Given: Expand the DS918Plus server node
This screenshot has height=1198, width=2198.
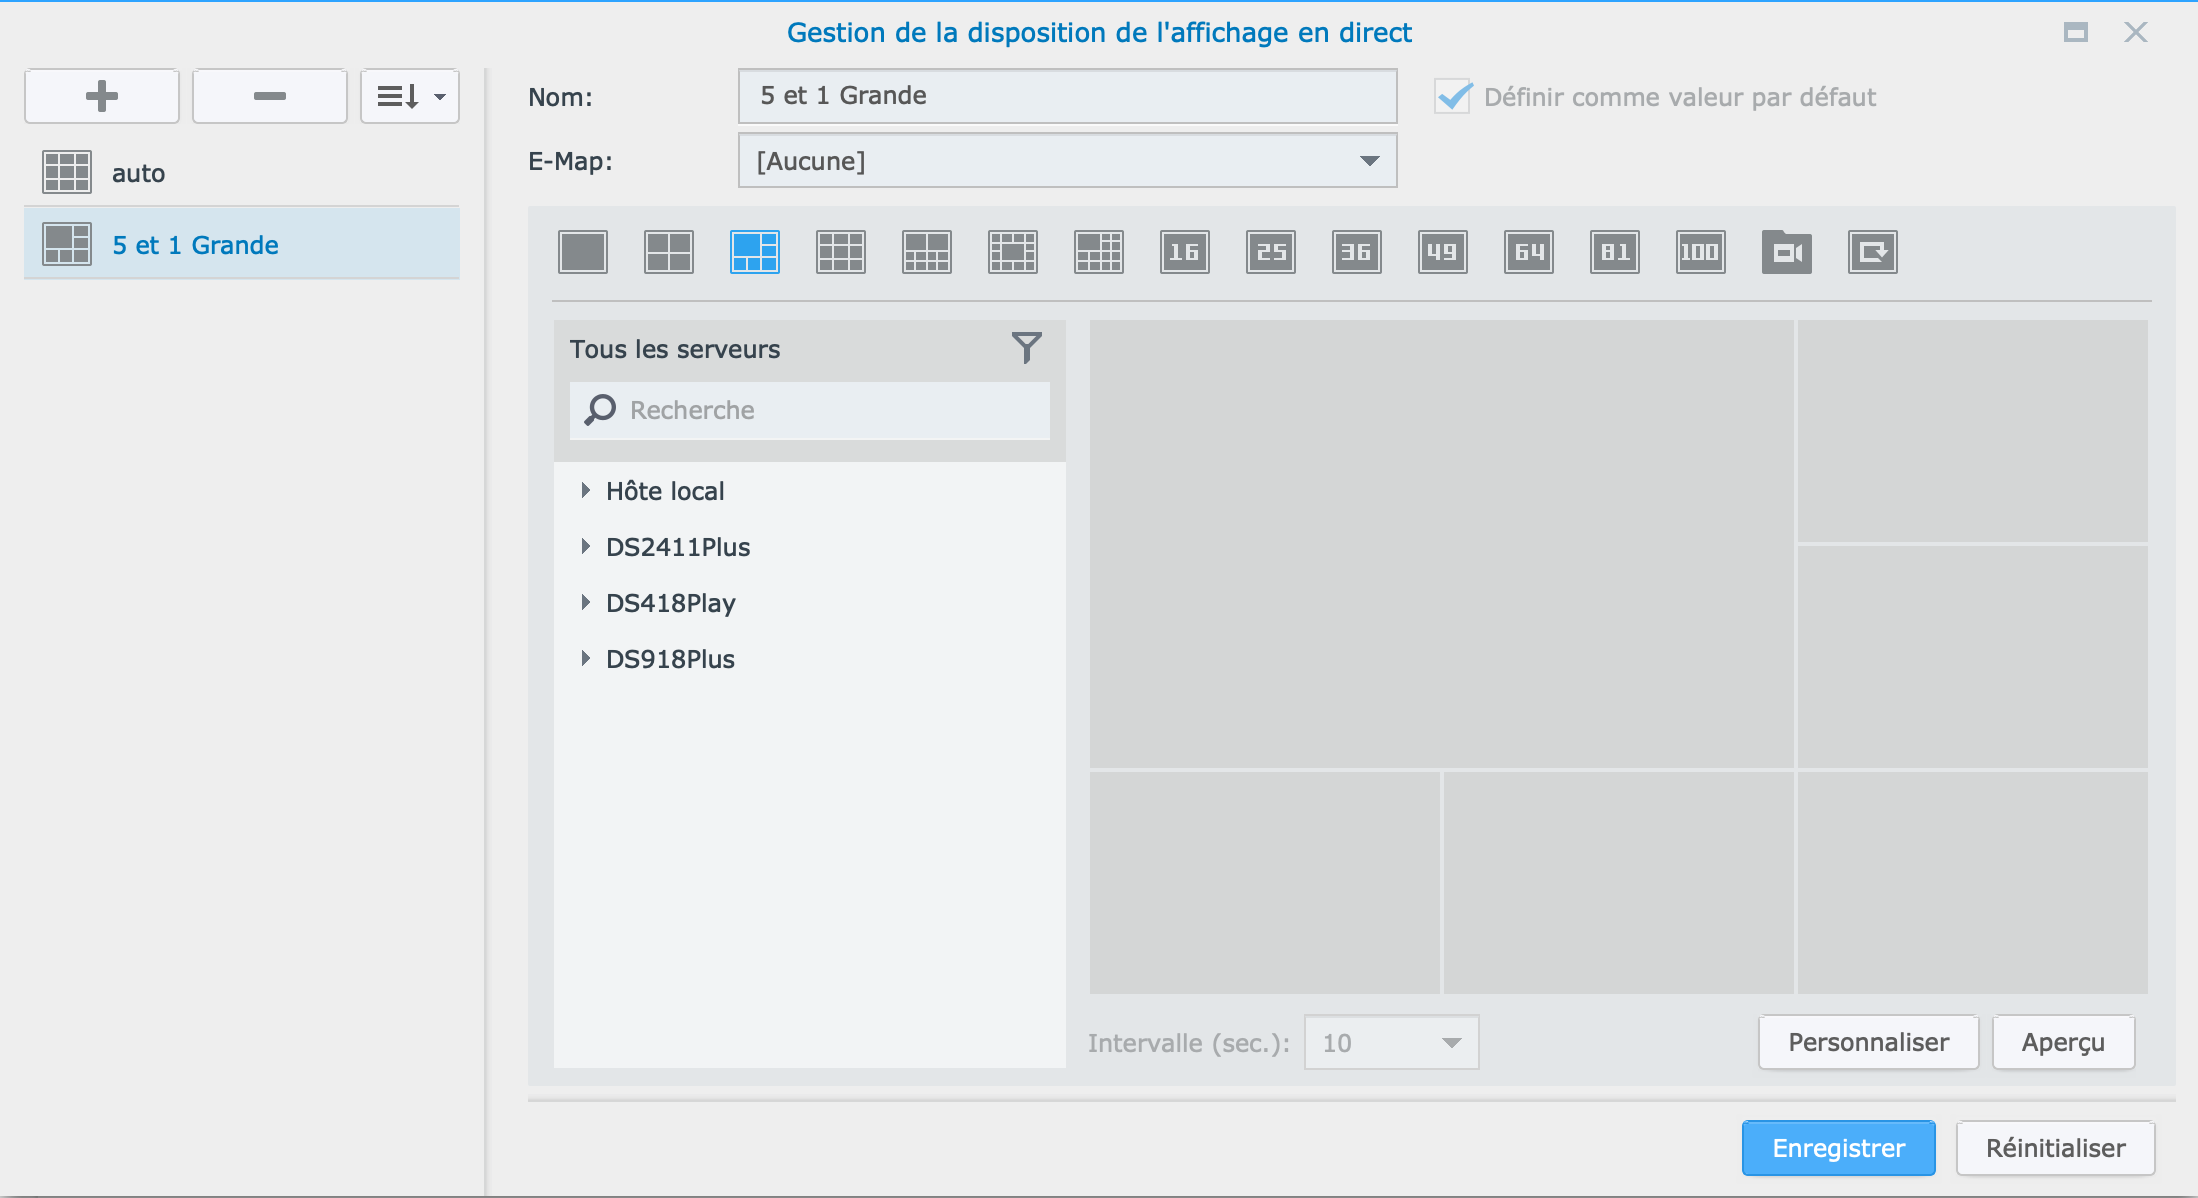Looking at the screenshot, I should 586,659.
